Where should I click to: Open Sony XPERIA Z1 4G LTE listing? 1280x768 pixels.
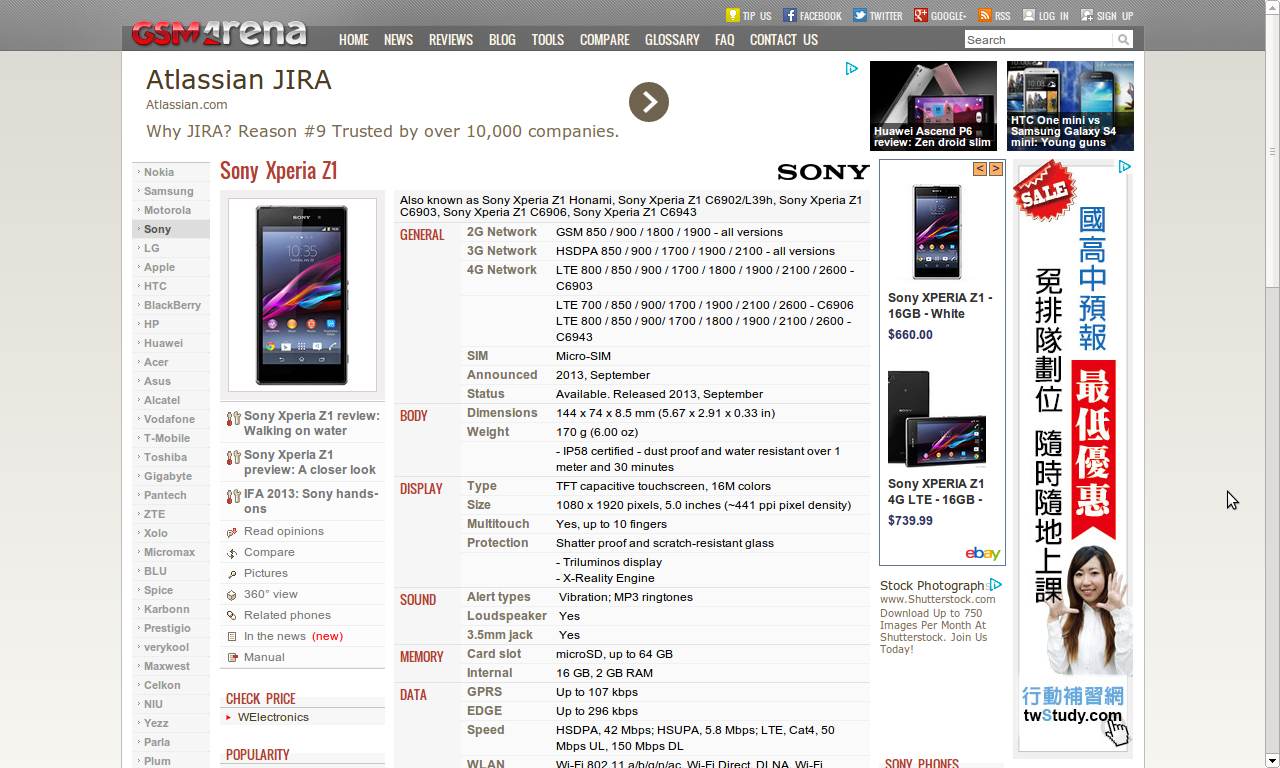point(936,491)
